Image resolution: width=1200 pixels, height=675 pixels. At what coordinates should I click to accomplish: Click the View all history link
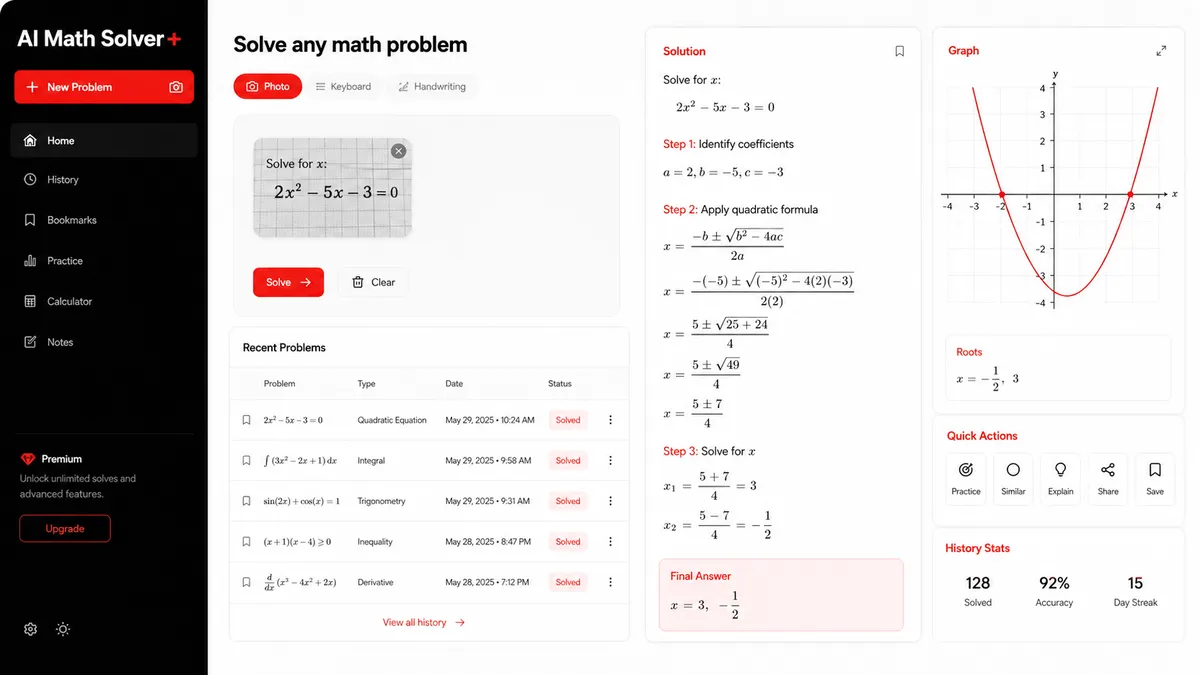[x=424, y=622]
